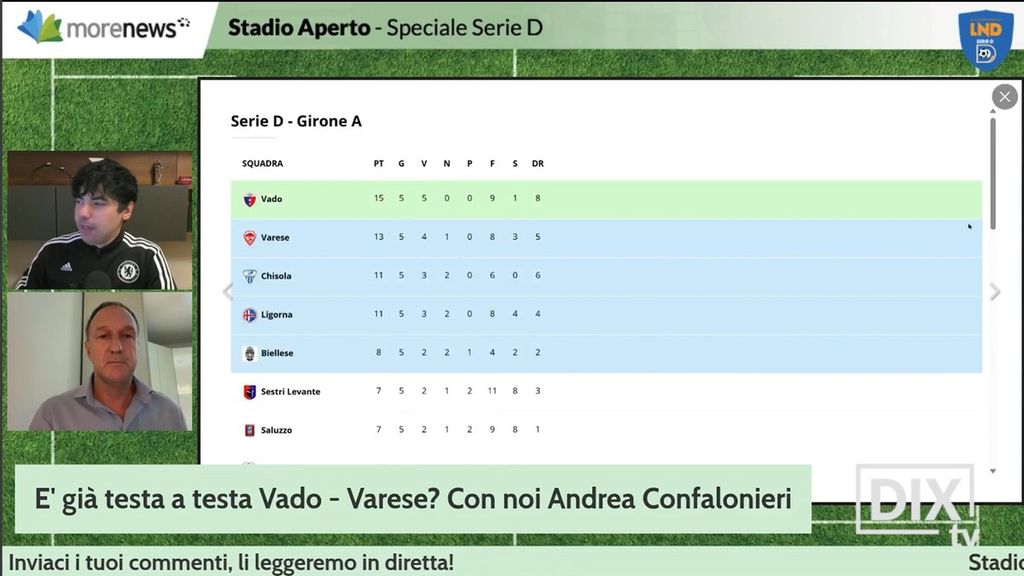
Task: Open the Varese team name link
Action: pos(275,238)
